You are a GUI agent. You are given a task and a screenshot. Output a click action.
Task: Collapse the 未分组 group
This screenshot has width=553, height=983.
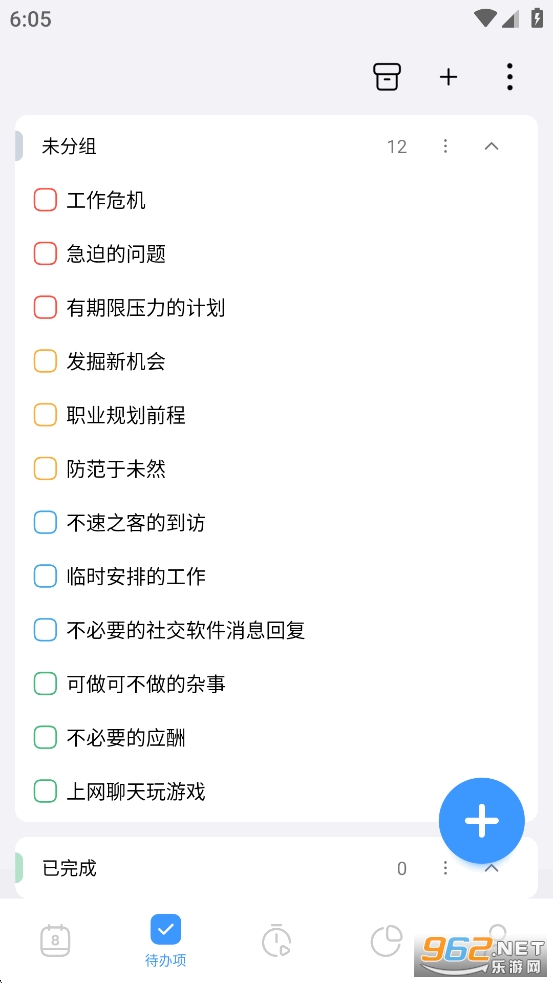pos(492,147)
